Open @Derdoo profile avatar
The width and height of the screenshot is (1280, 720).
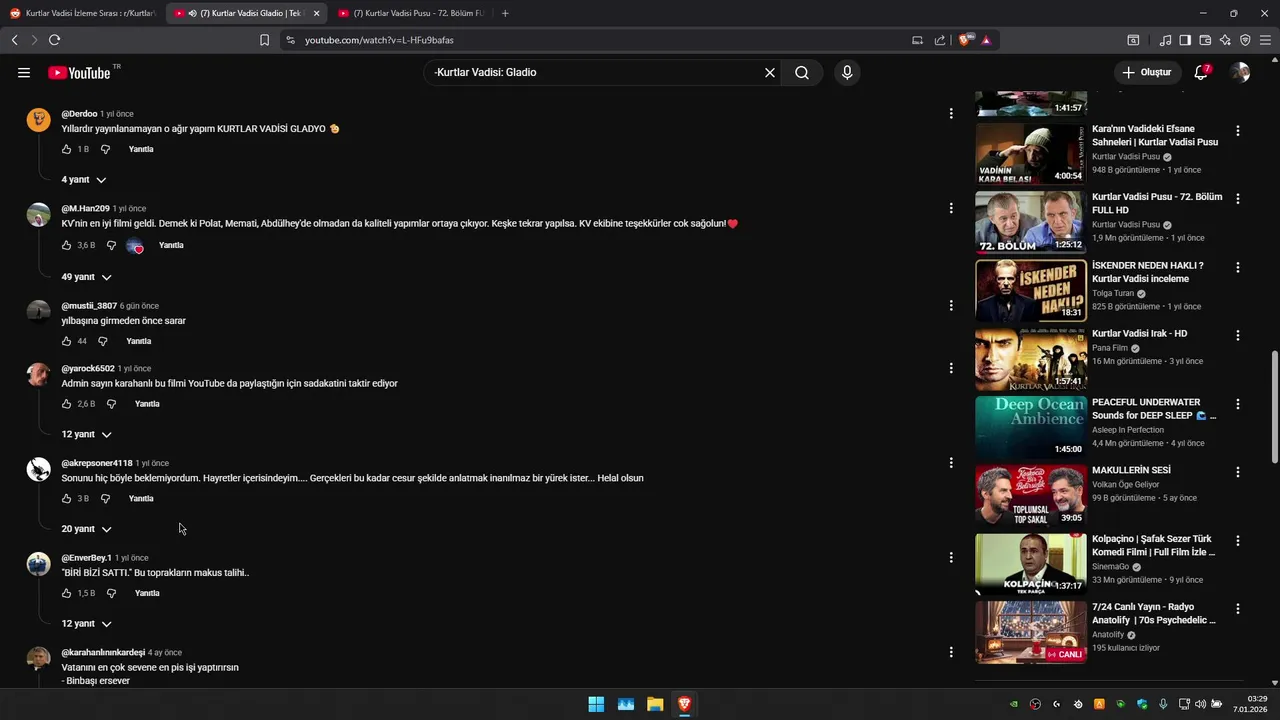(x=38, y=120)
